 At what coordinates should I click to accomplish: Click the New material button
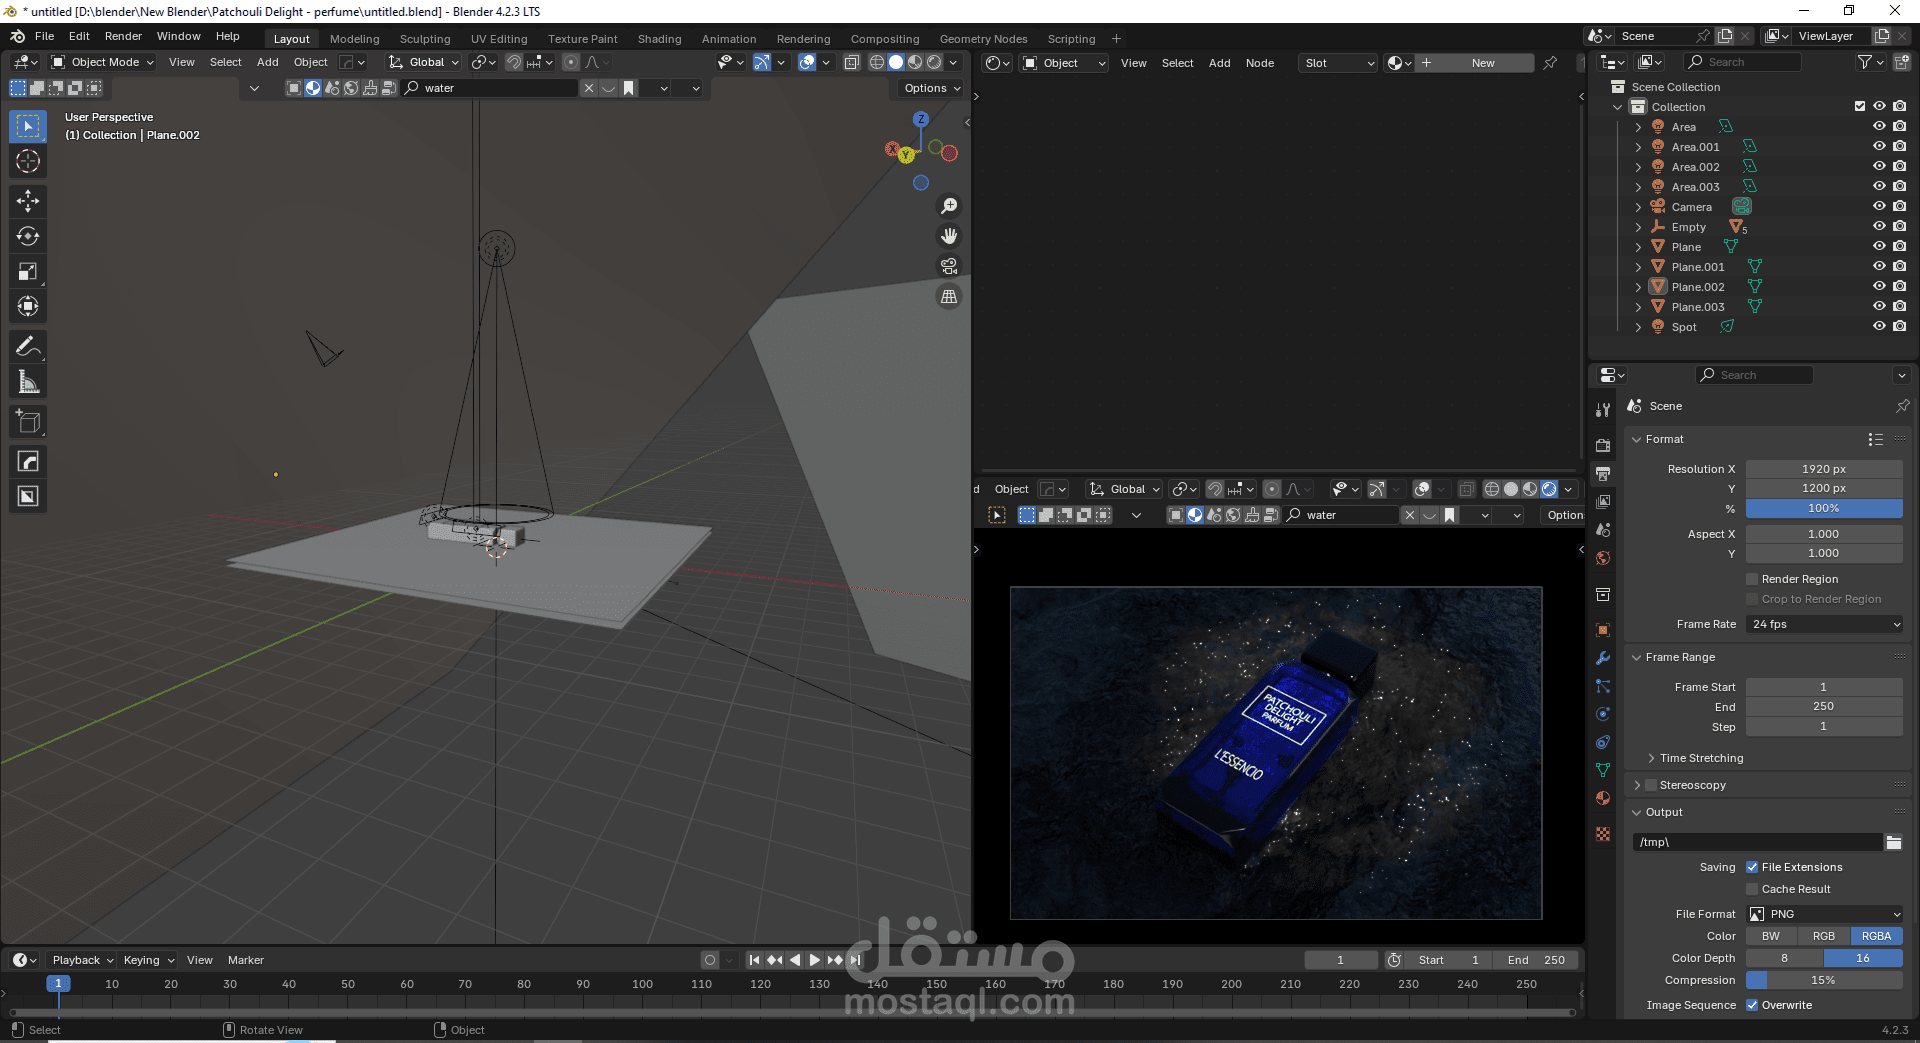pyautogui.click(x=1482, y=63)
